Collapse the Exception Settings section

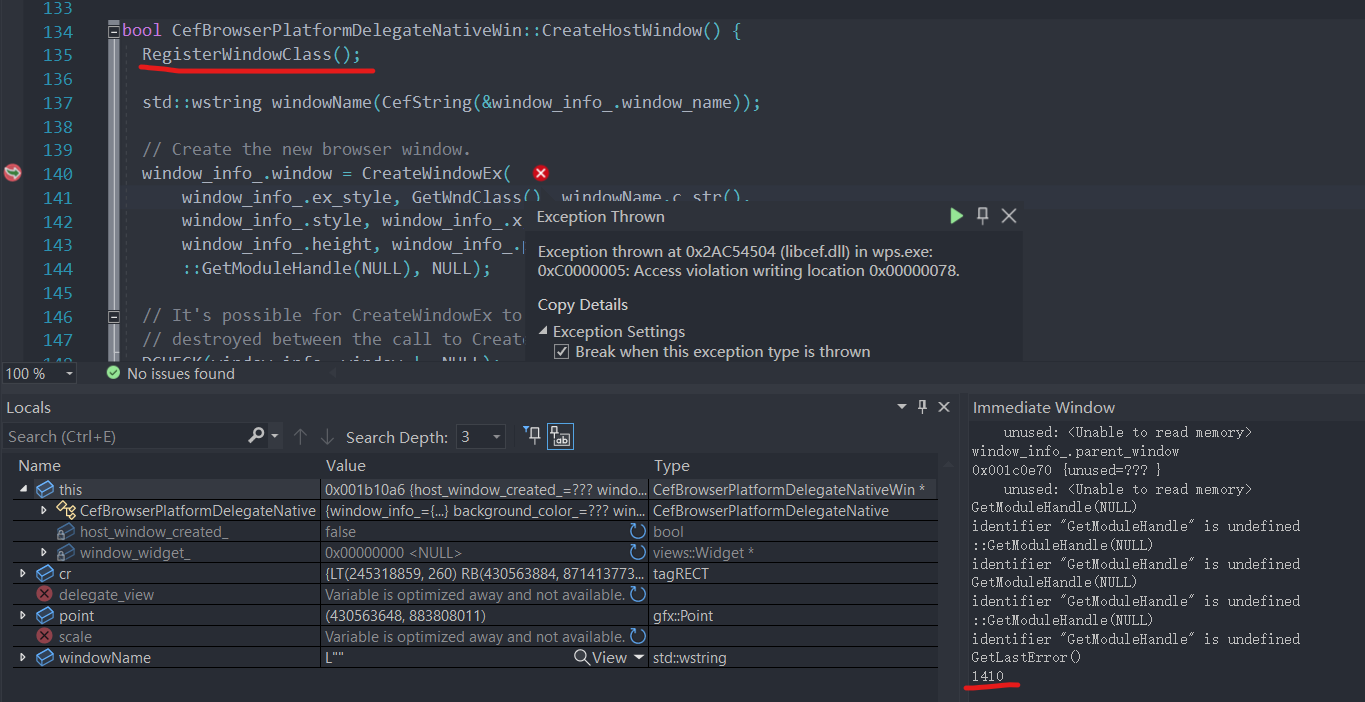[x=542, y=331]
